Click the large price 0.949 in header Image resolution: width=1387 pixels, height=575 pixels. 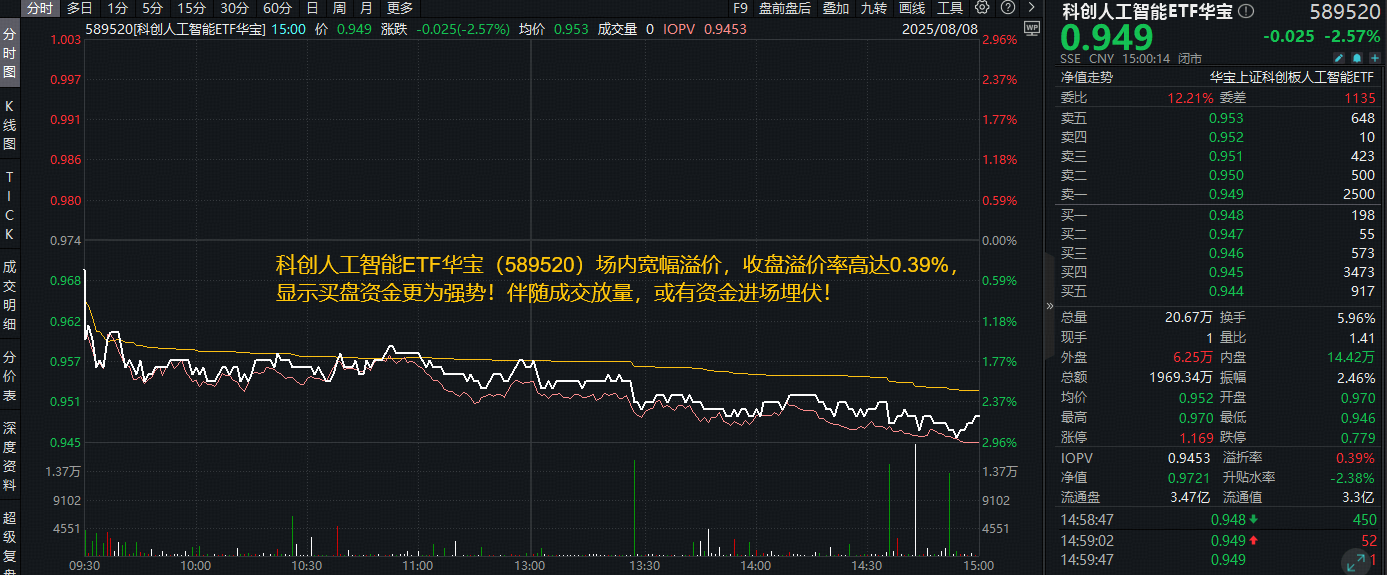point(1106,38)
